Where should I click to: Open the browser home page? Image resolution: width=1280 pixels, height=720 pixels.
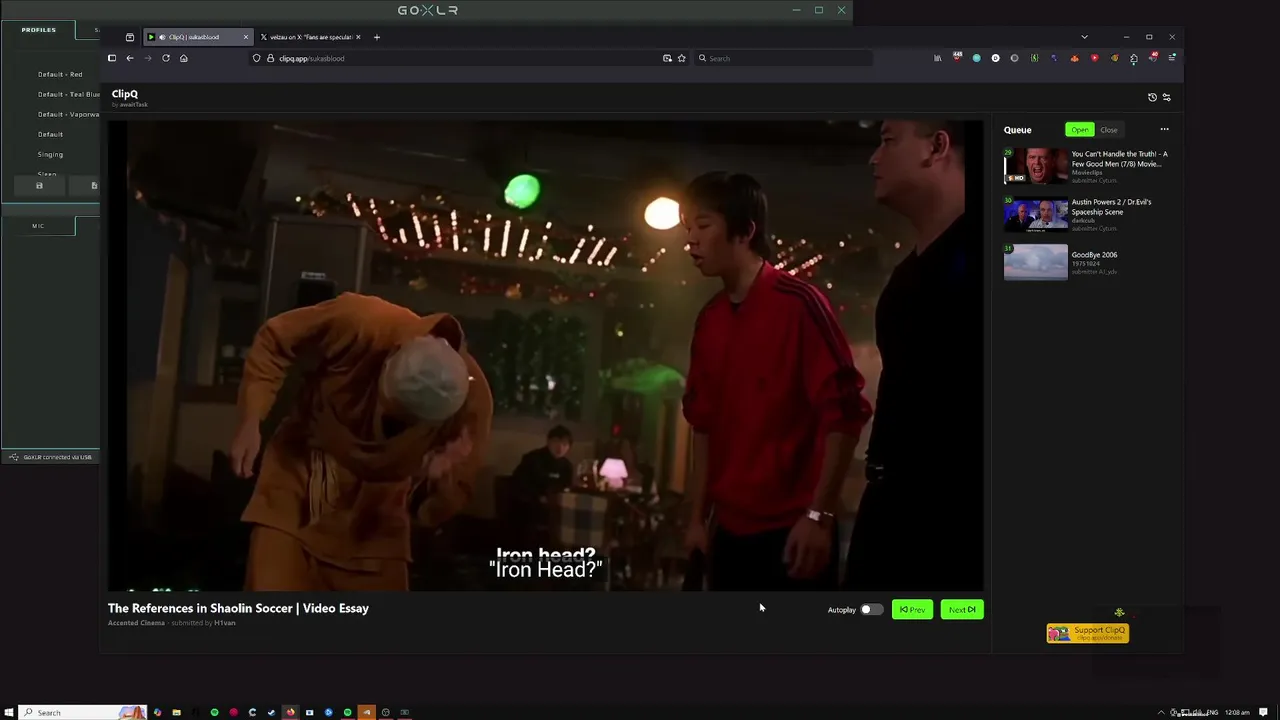[184, 58]
